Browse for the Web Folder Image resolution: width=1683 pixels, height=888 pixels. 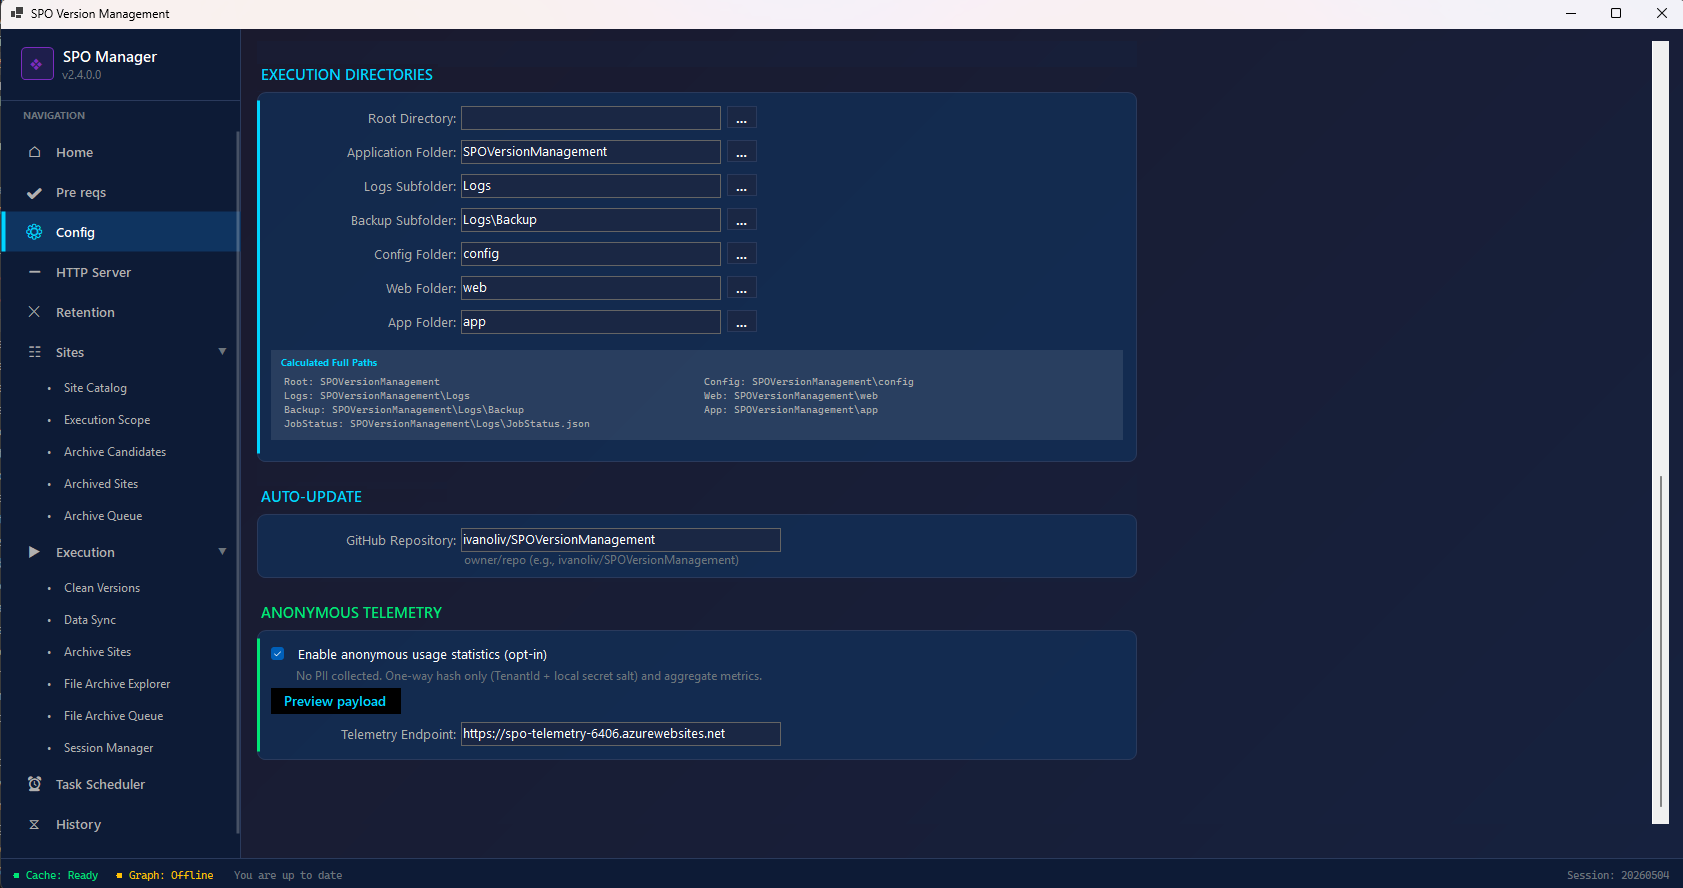click(741, 288)
